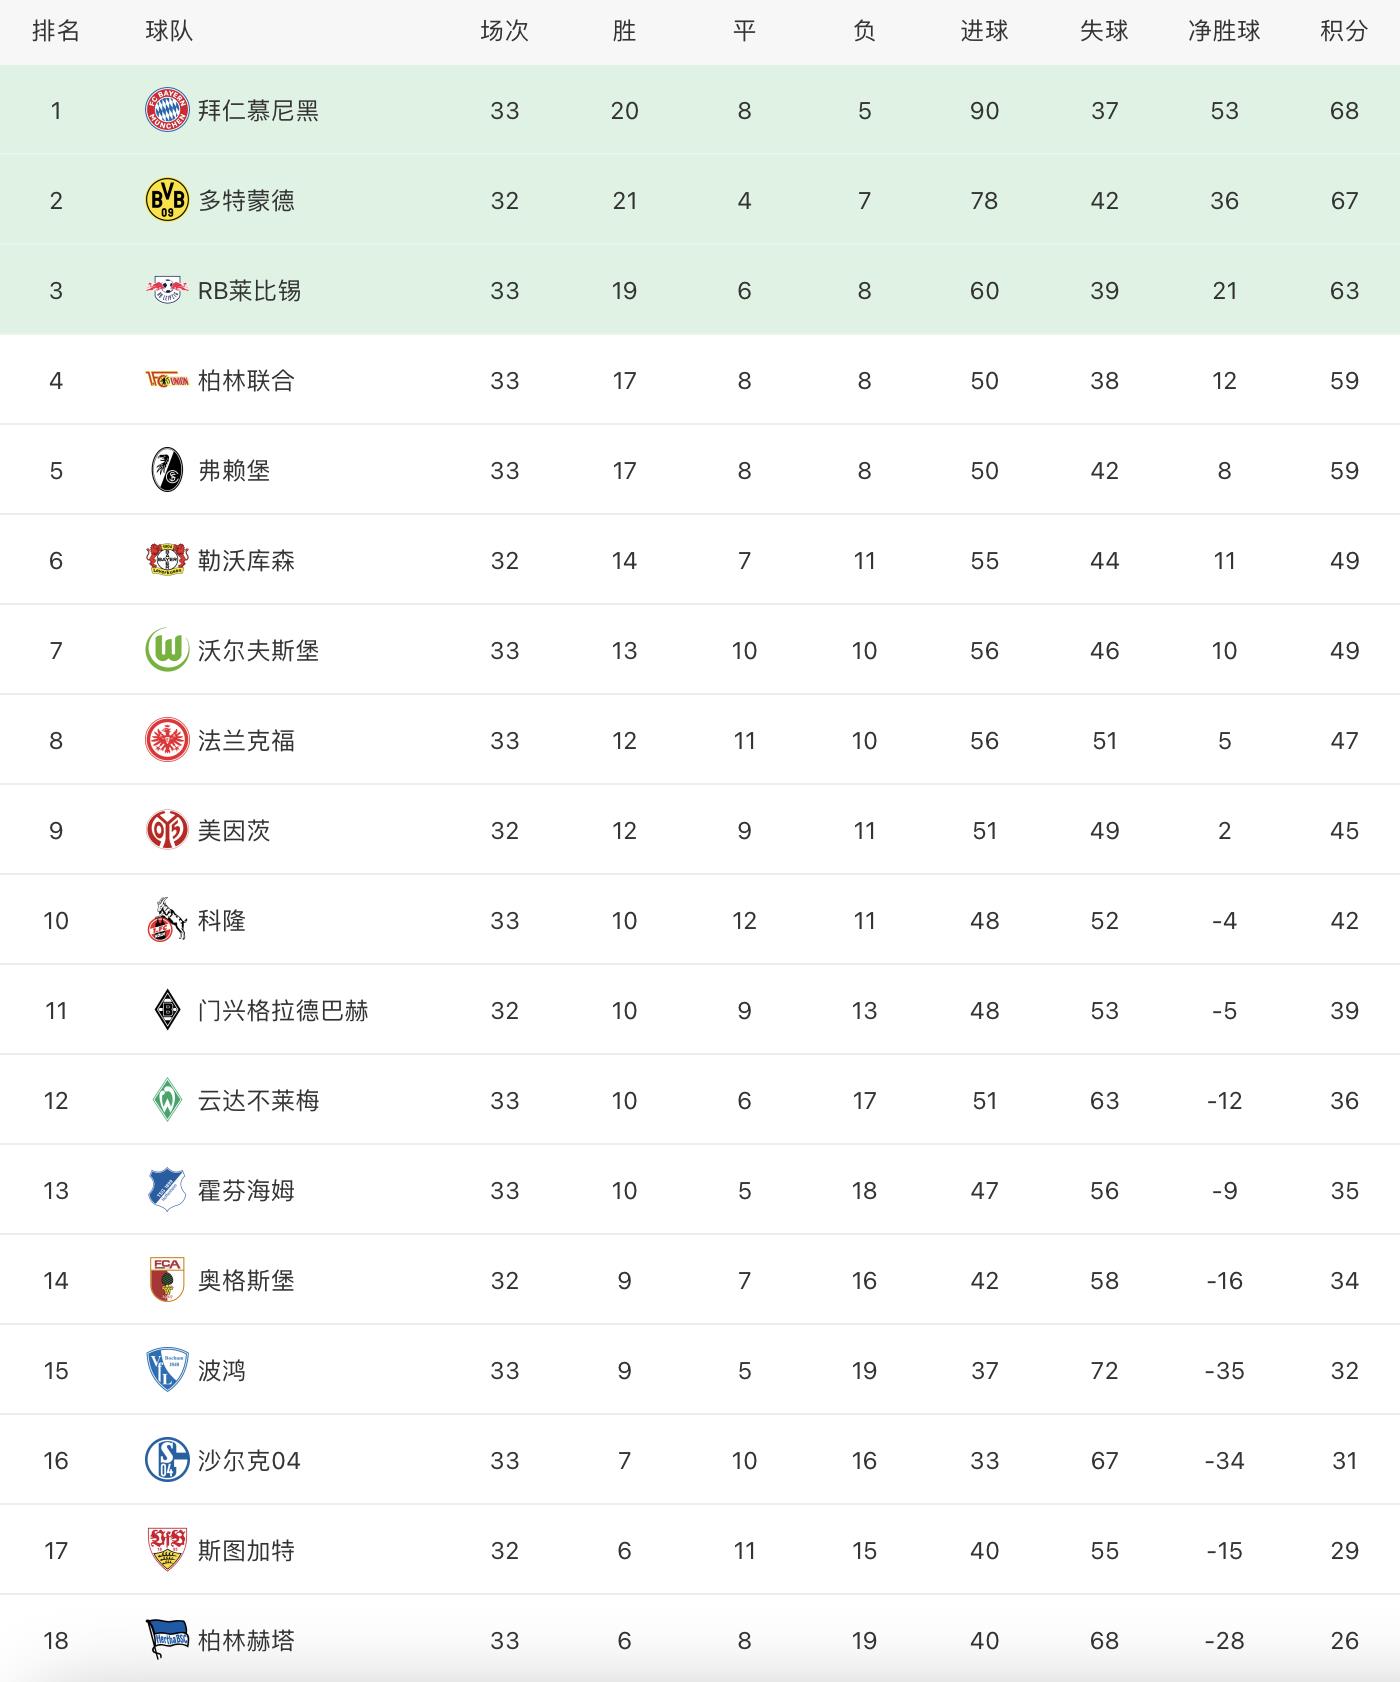Click the Eintracht Frankfurt eagle logo

click(x=167, y=740)
